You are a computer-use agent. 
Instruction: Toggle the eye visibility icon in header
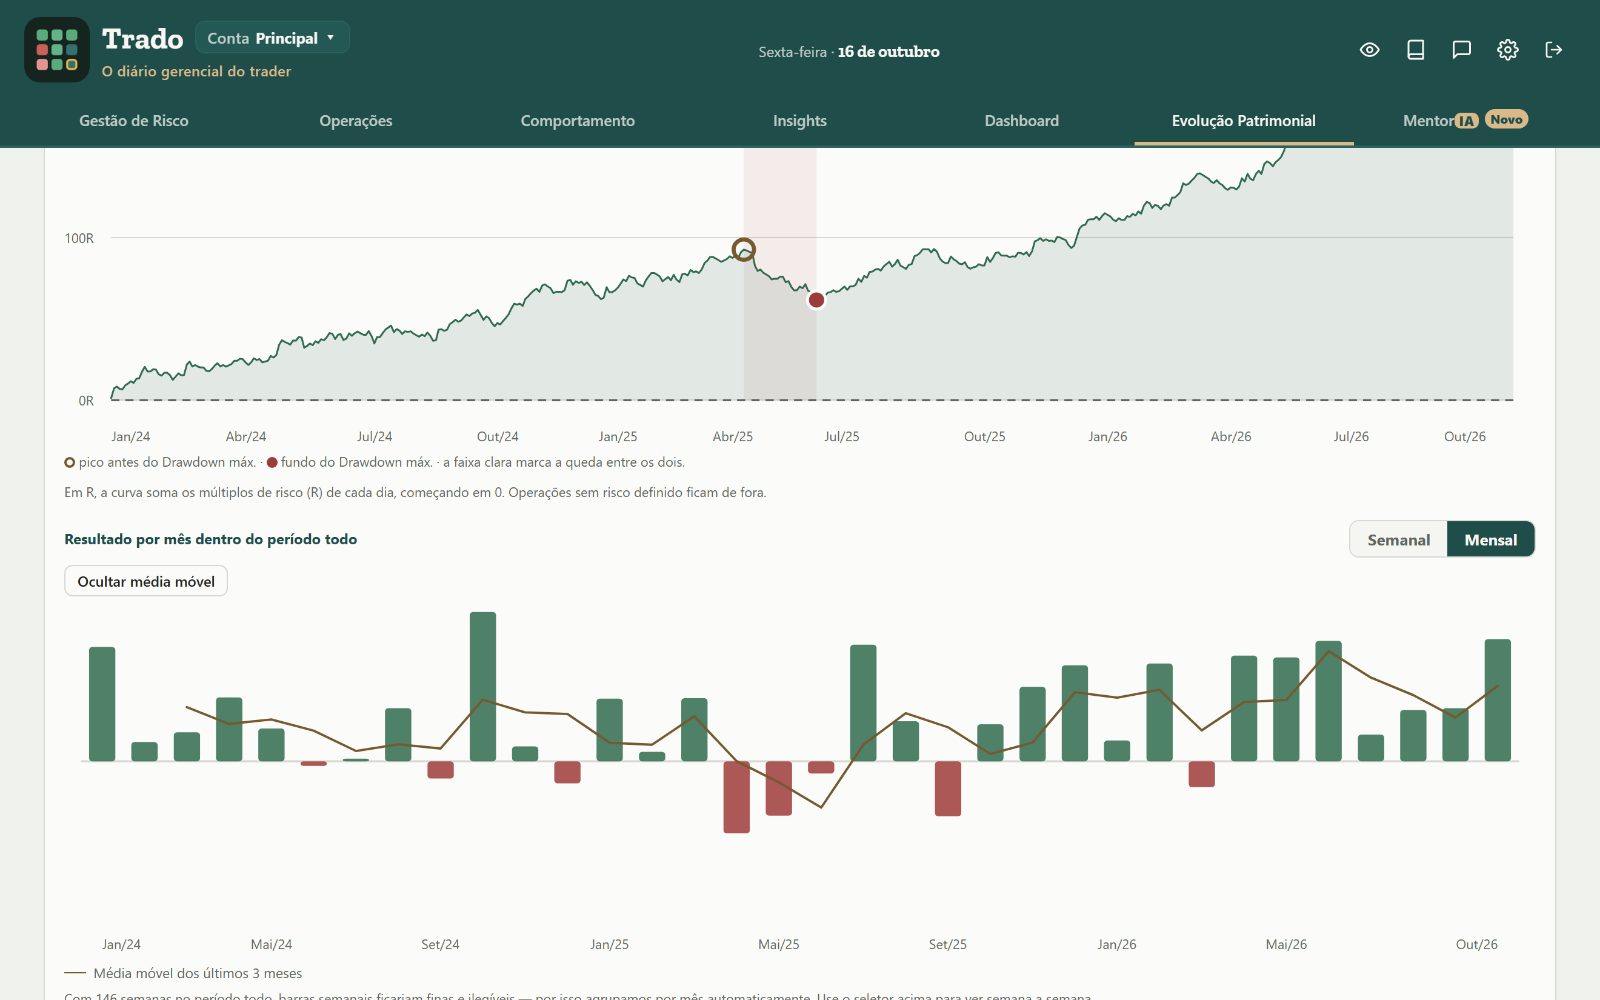[1370, 50]
